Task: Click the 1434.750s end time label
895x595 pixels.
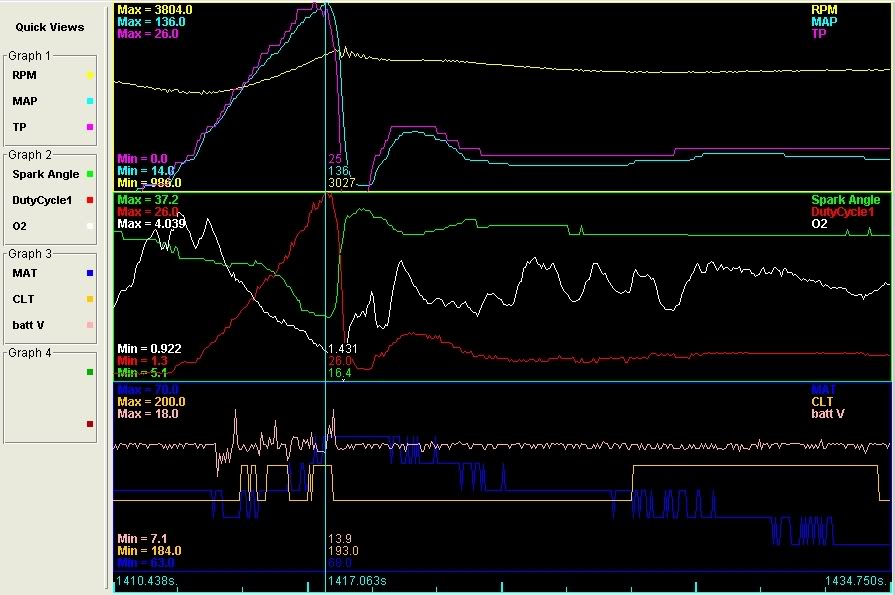Action: 856,581
